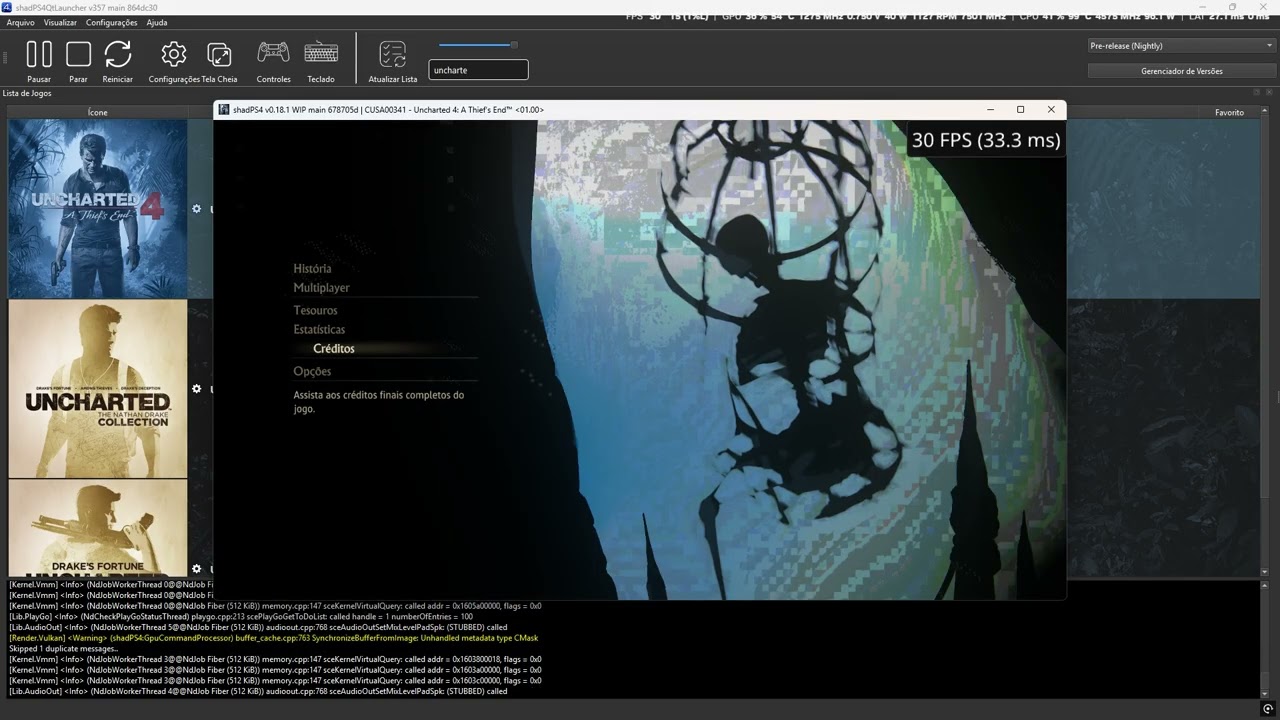Click the shadPS4QtLauncher app icon in title bar

(x=7, y=7)
